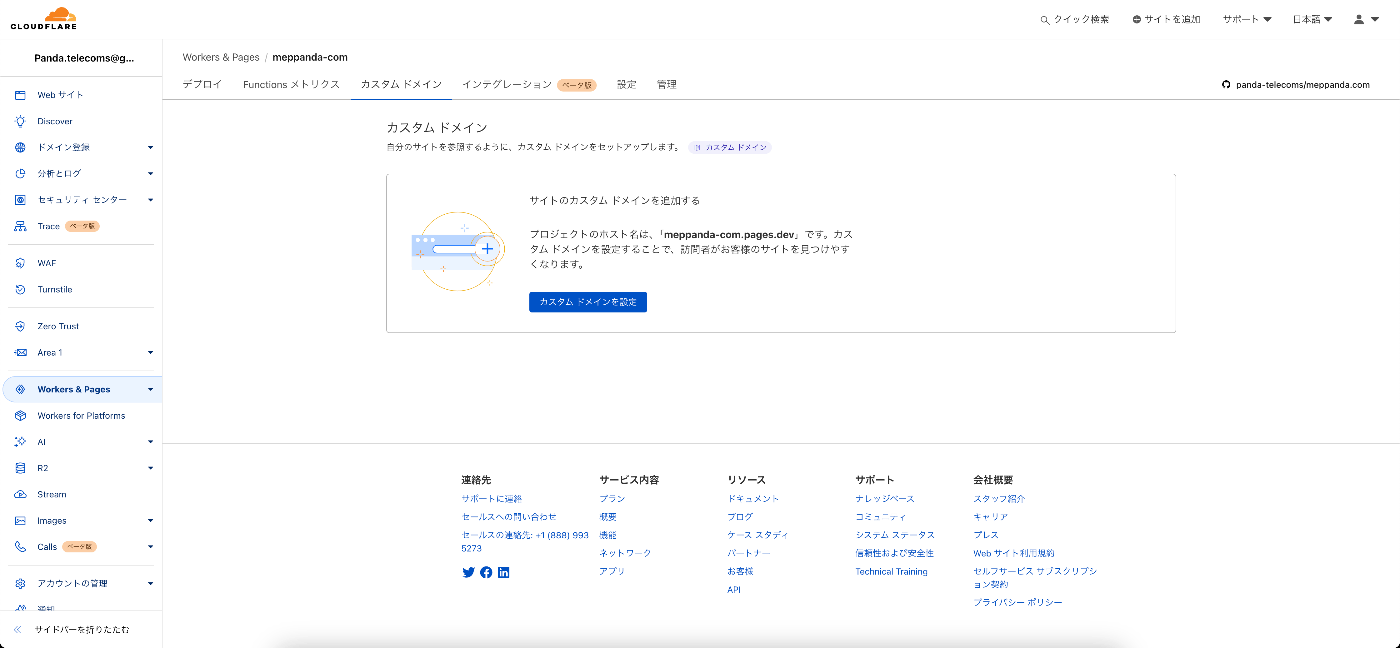1400x648 pixels.
Task: Click Workers & Pages breadcrumb link
Action: point(221,58)
